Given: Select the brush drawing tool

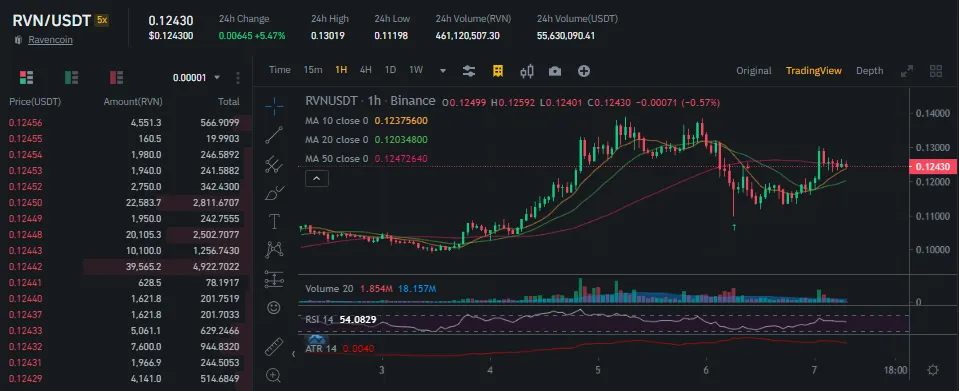Looking at the screenshot, I should pyautogui.click(x=274, y=193).
